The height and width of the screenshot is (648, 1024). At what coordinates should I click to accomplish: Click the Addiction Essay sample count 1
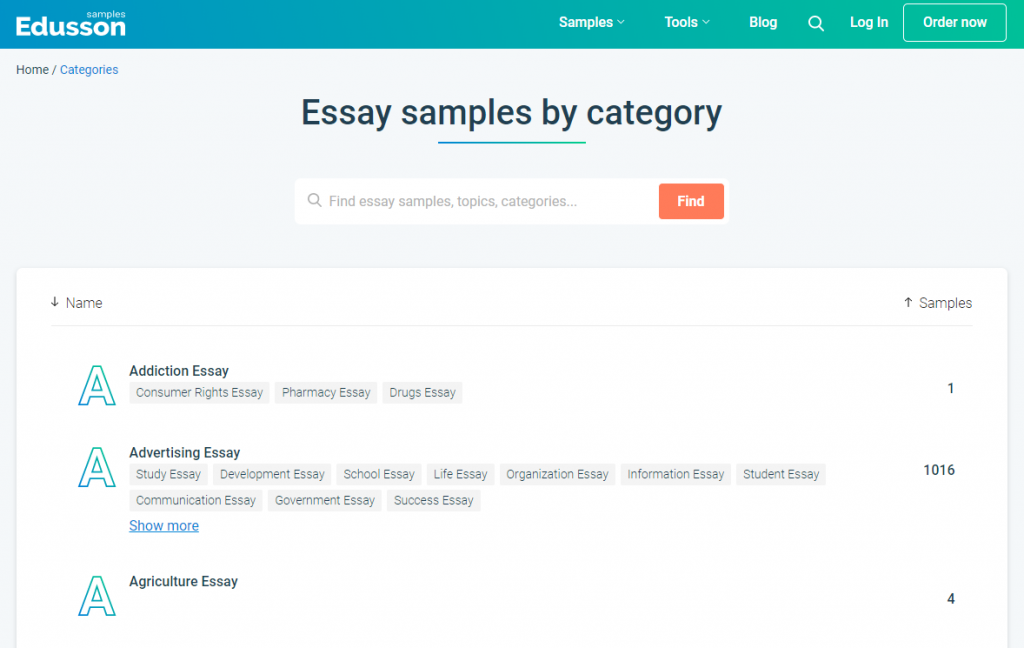tap(951, 389)
